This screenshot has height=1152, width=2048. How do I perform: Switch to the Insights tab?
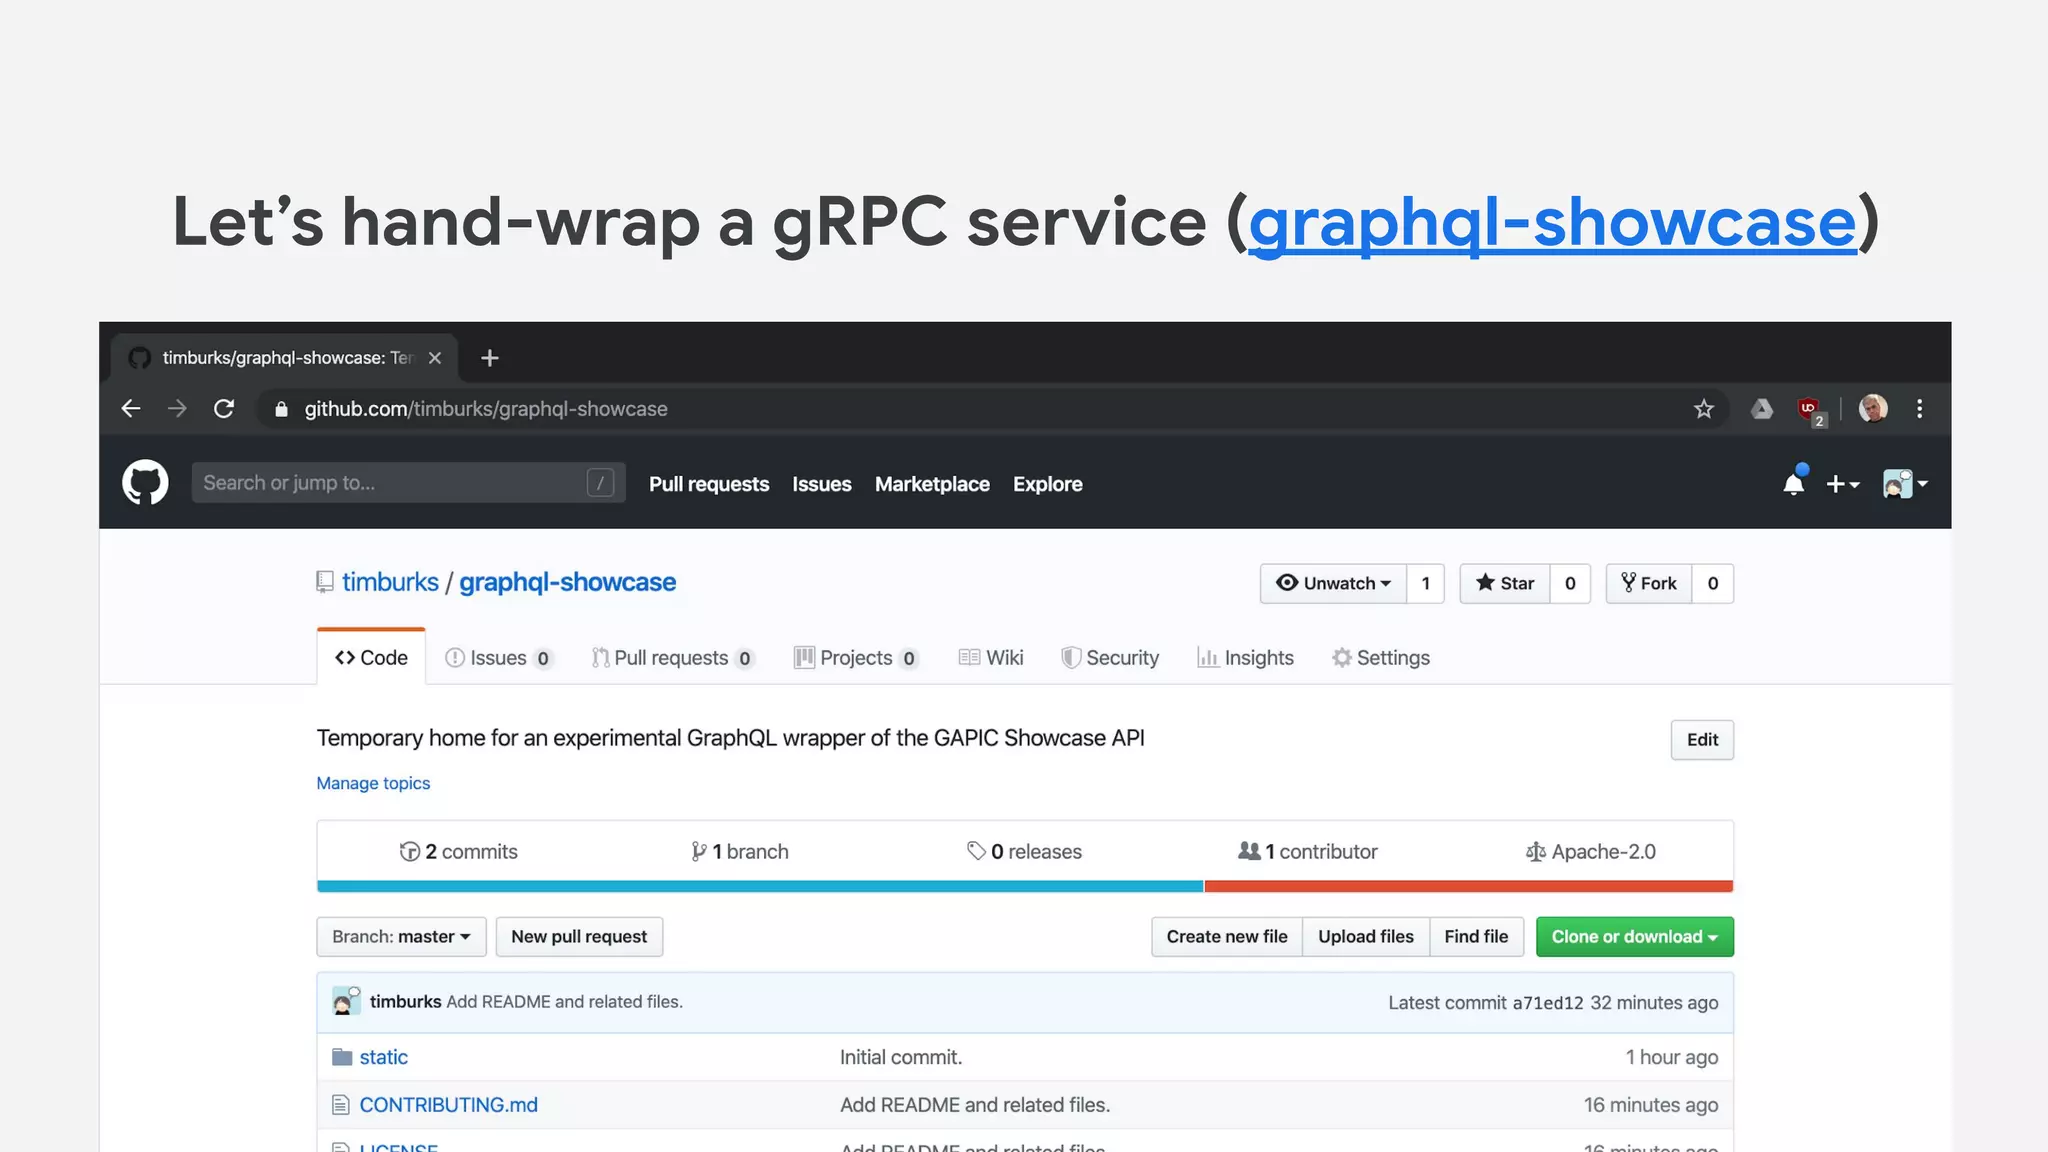1245,658
